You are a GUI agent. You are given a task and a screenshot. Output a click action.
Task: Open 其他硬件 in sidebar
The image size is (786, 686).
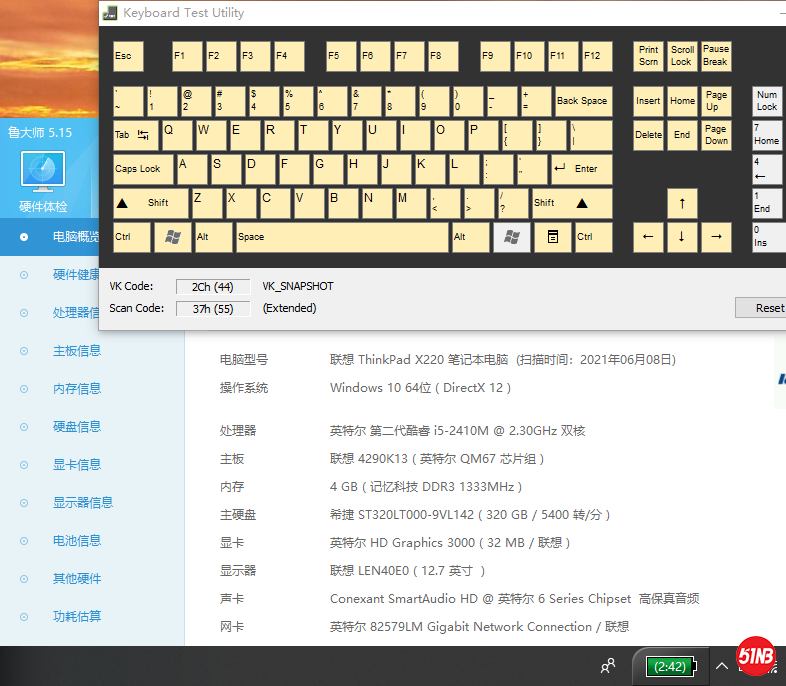pyautogui.click(x=77, y=579)
